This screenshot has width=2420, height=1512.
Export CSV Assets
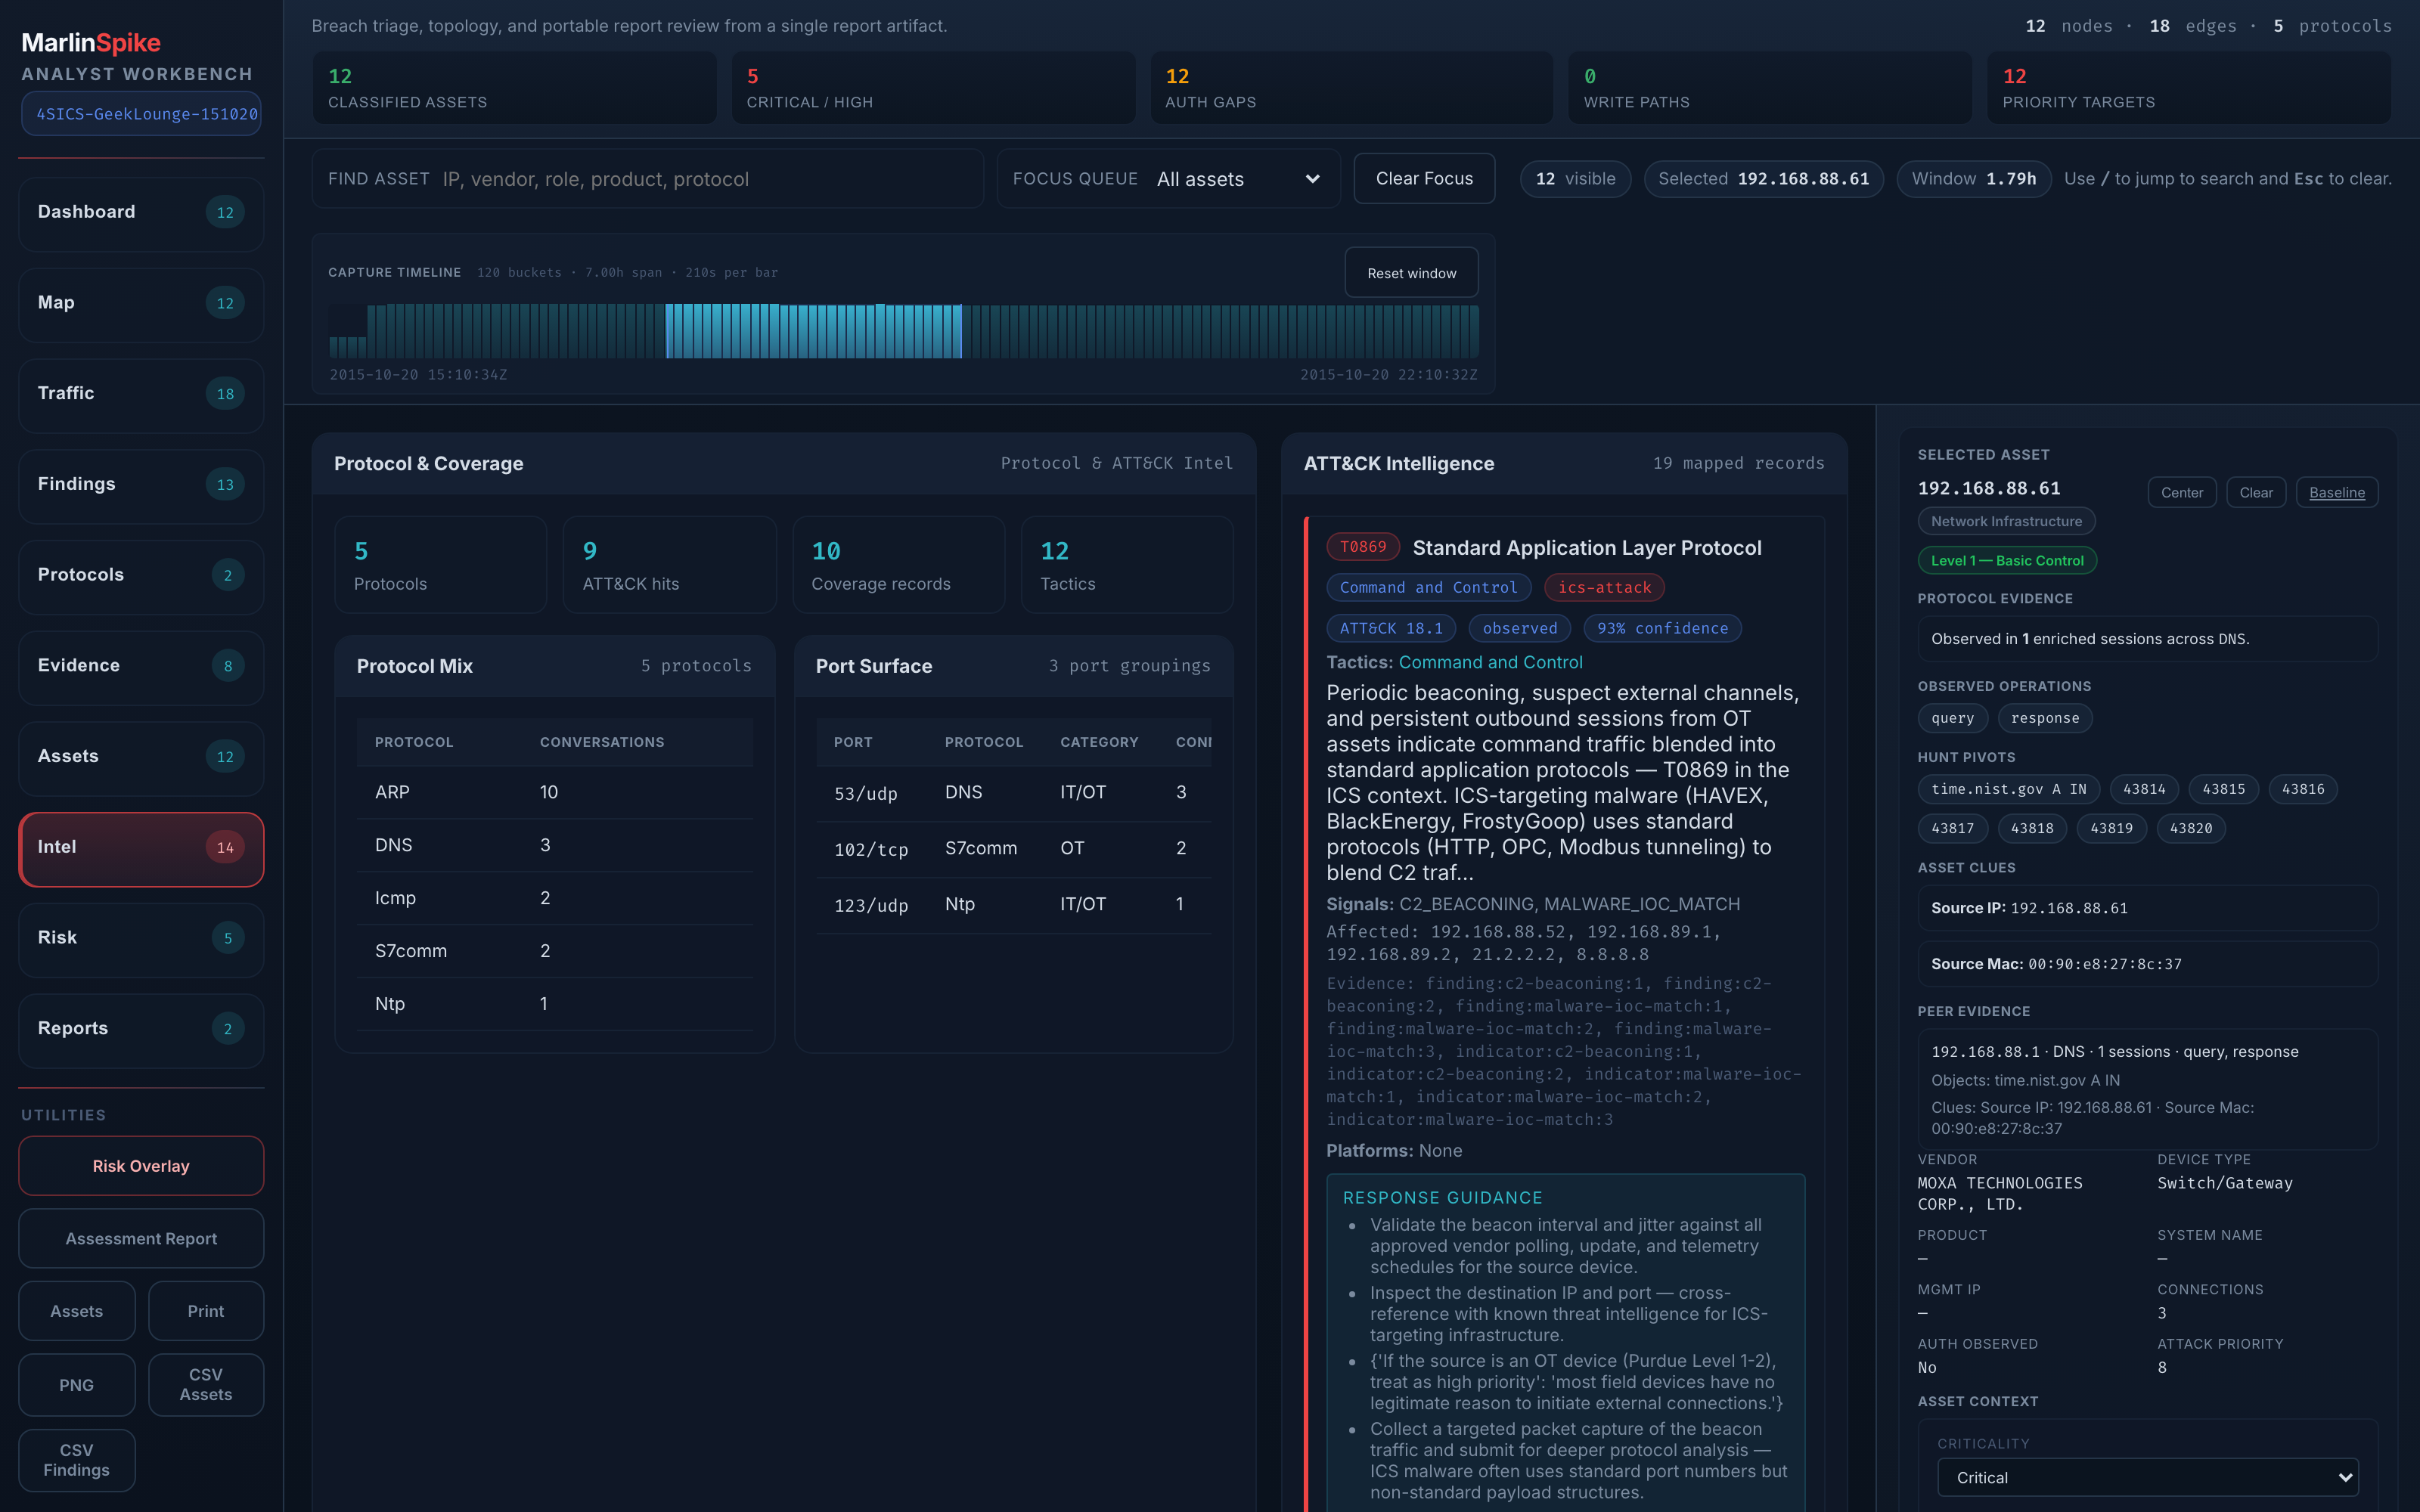coord(206,1385)
